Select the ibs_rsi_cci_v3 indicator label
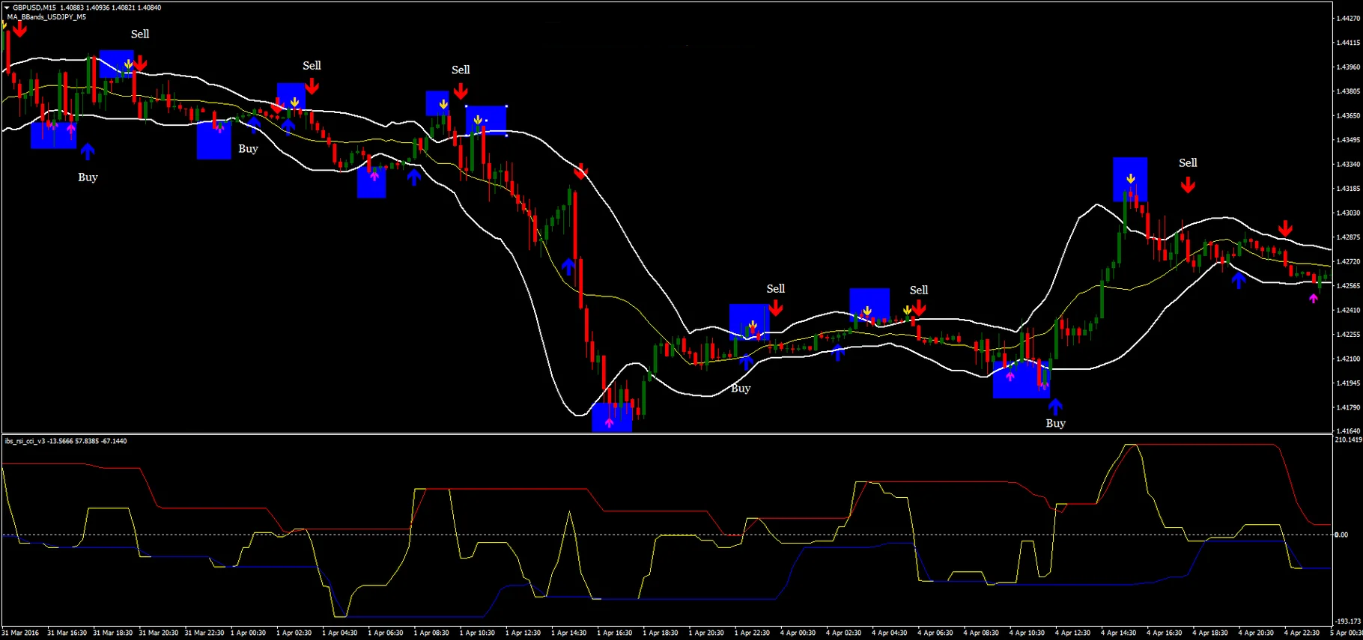Viewport: 1363px width, 640px height. (30, 441)
